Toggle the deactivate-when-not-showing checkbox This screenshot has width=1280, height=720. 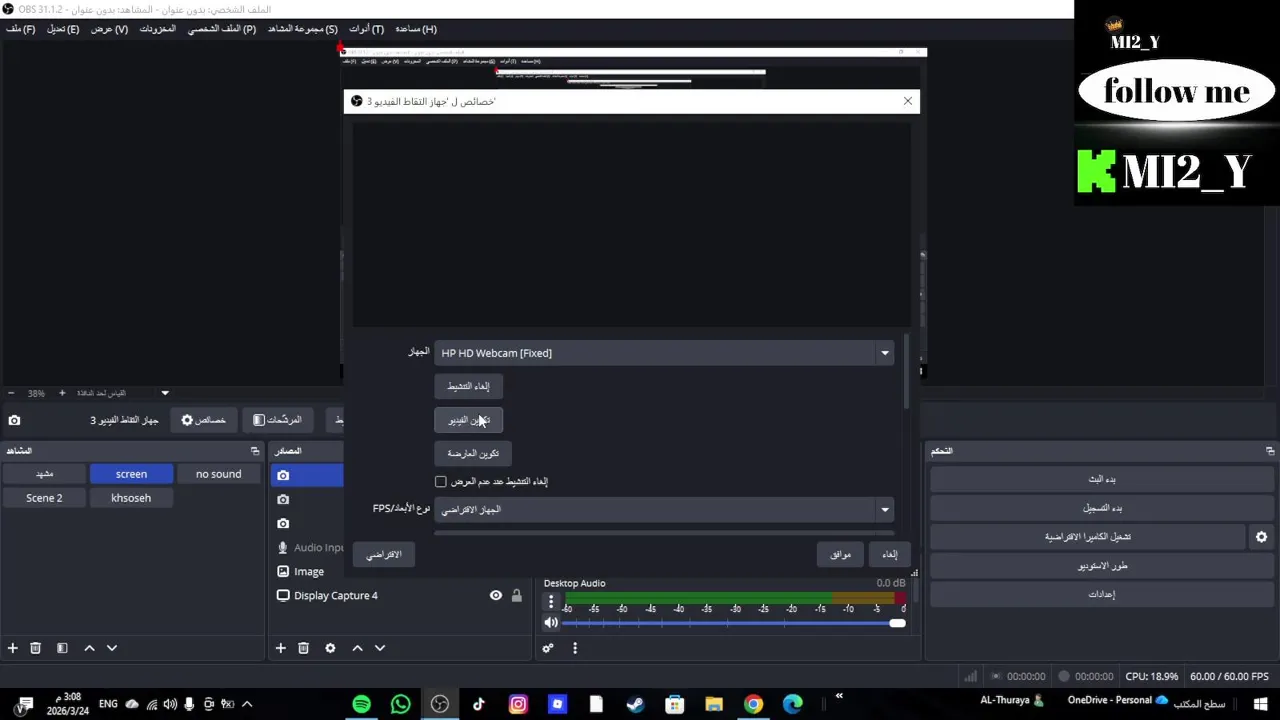tap(441, 482)
